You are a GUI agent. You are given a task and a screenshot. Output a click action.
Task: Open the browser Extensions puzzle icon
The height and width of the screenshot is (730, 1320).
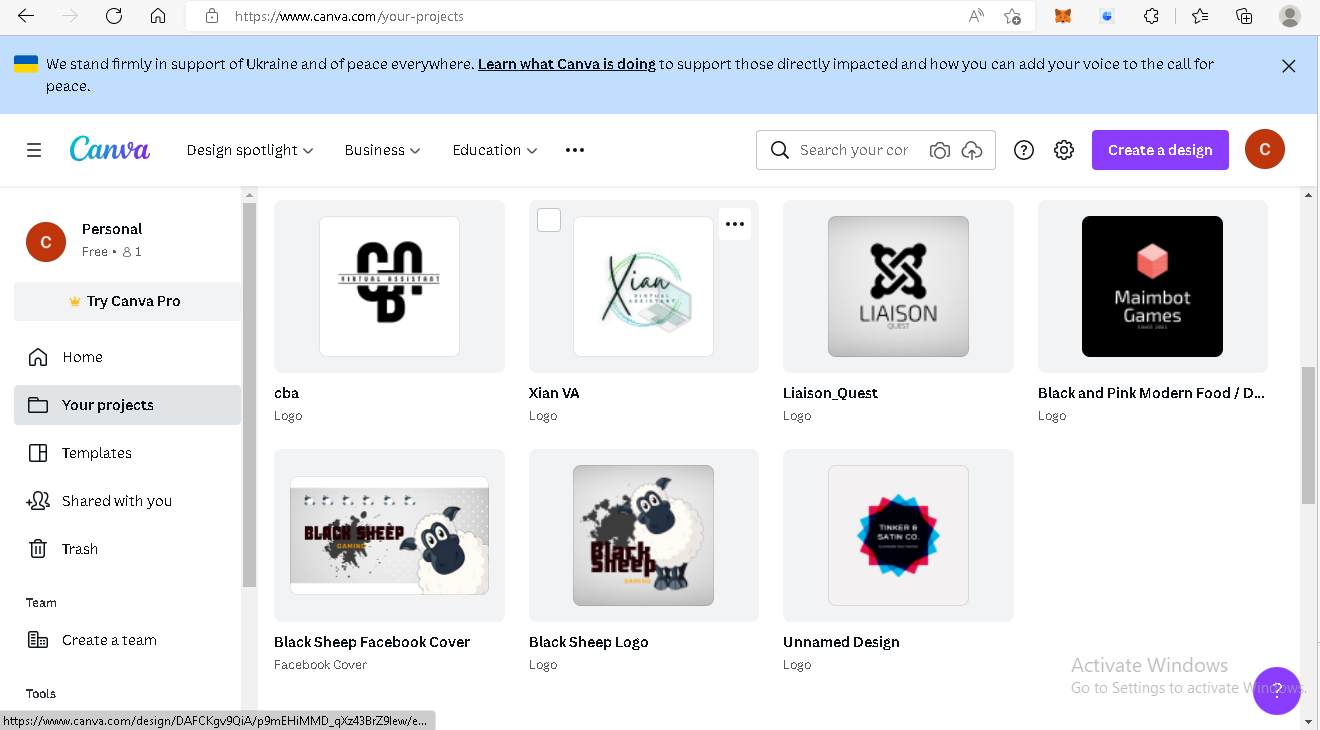(1151, 16)
